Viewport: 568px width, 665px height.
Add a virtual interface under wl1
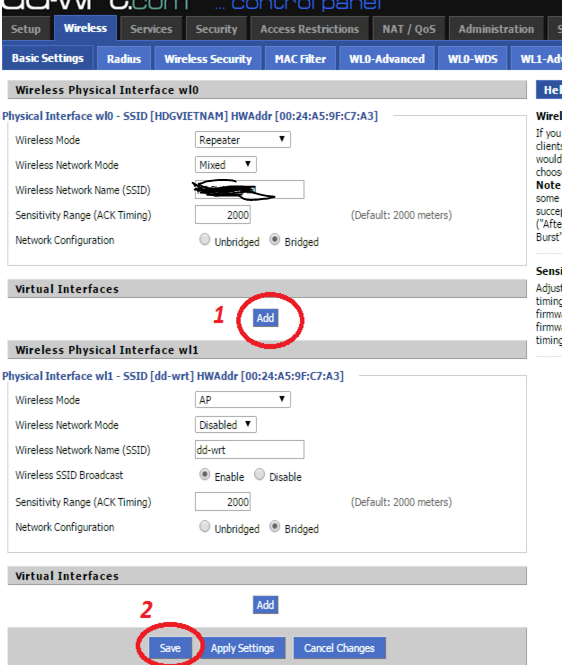pyautogui.click(x=266, y=605)
